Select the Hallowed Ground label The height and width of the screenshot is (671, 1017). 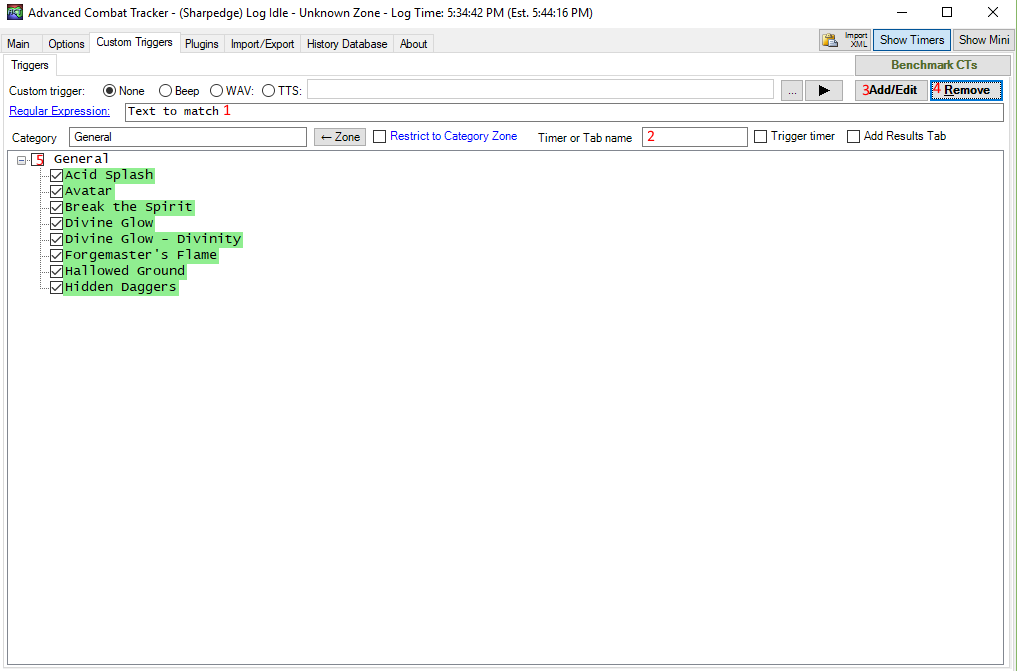[x=125, y=271]
